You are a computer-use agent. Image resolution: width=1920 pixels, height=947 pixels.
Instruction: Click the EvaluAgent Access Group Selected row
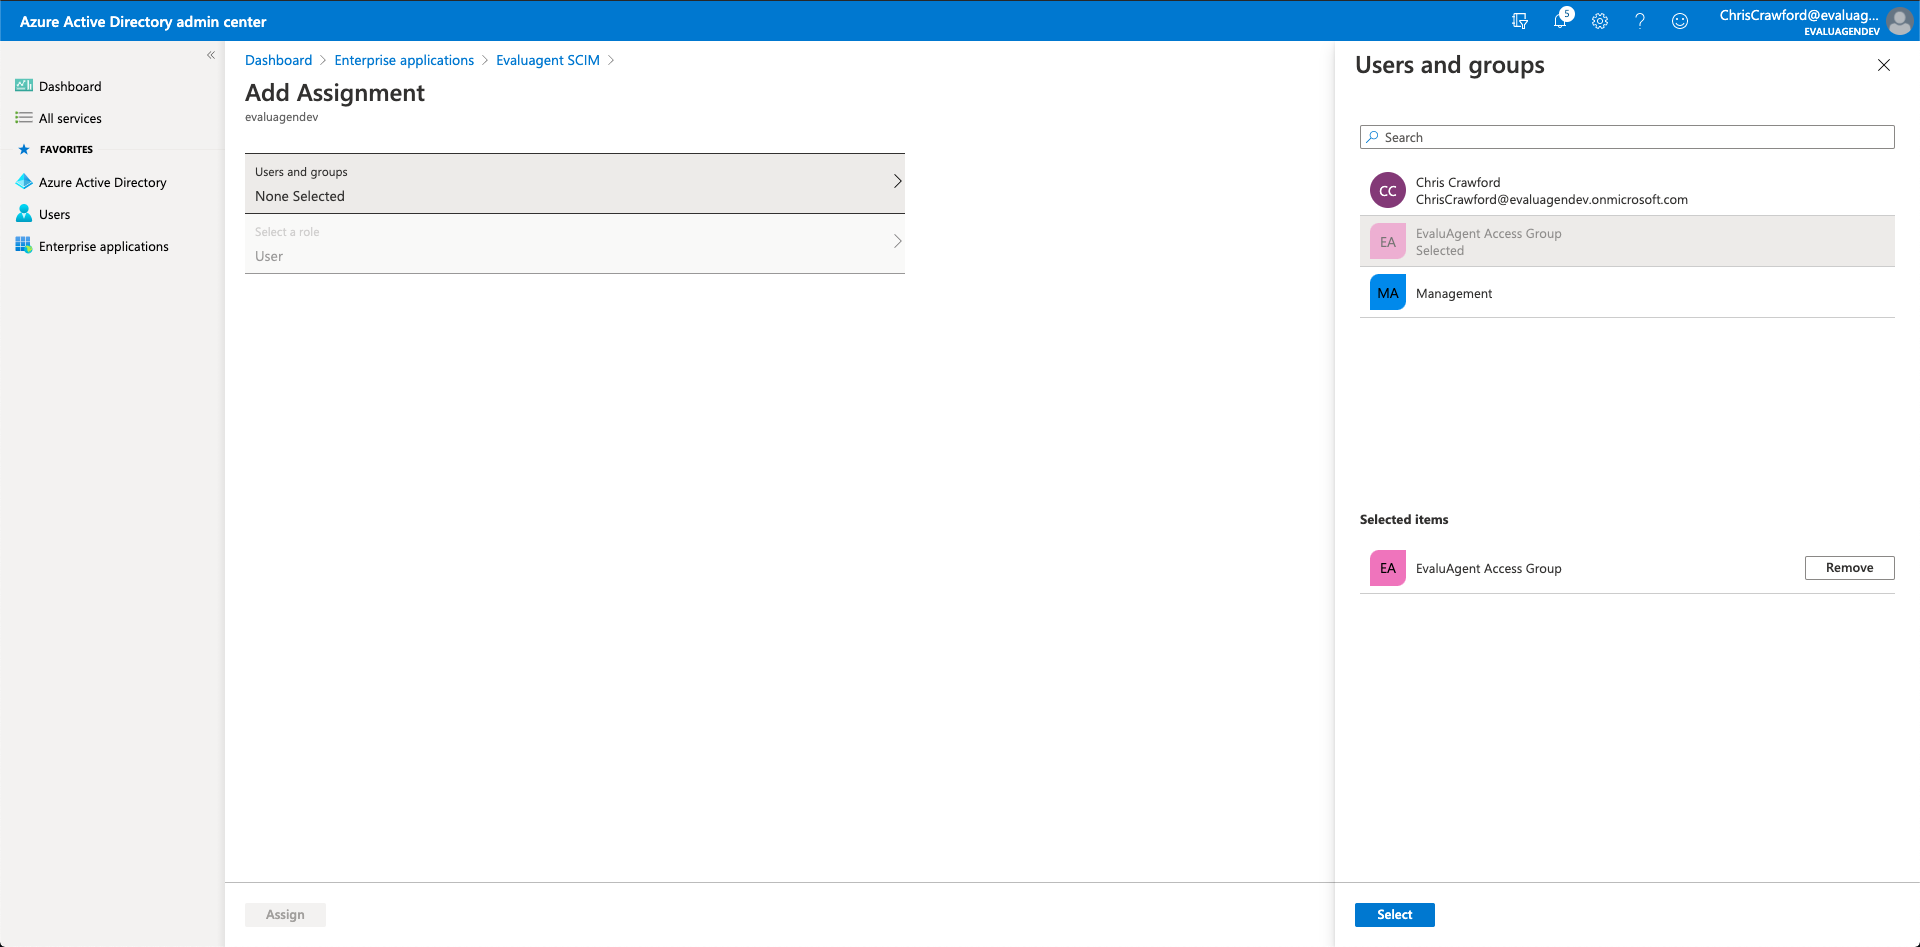1627,241
